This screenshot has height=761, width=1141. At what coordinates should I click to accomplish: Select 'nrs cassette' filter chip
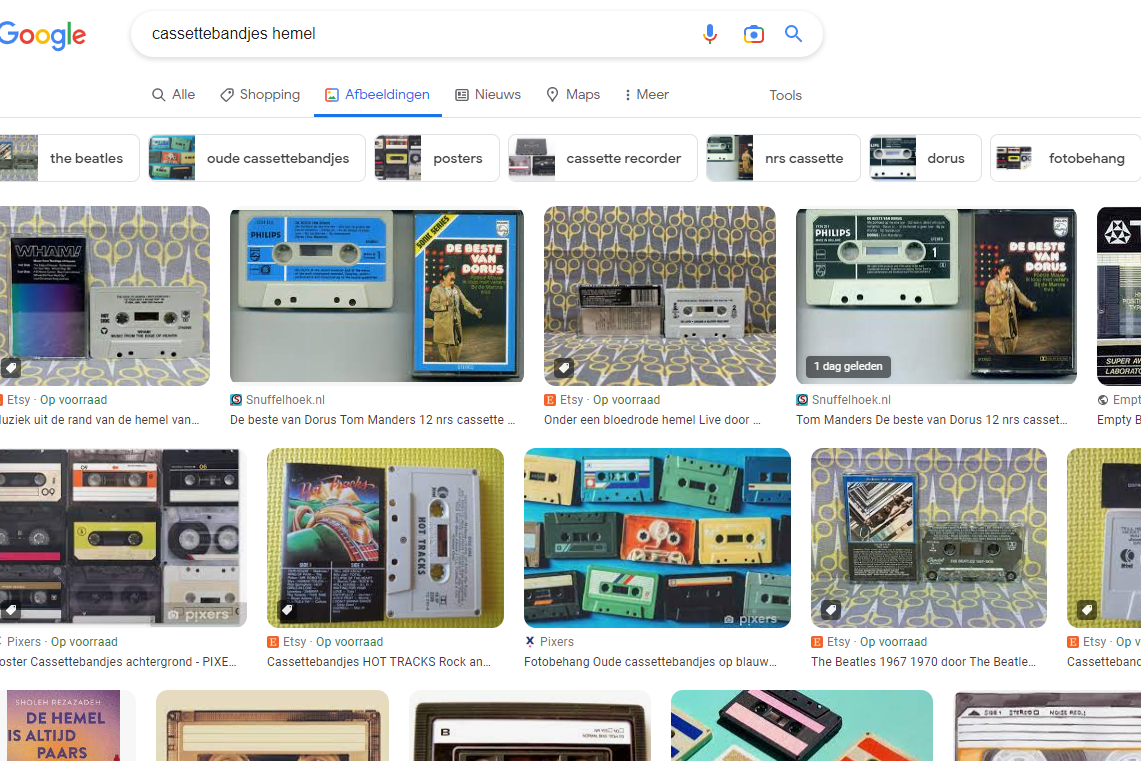[x=783, y=158]
